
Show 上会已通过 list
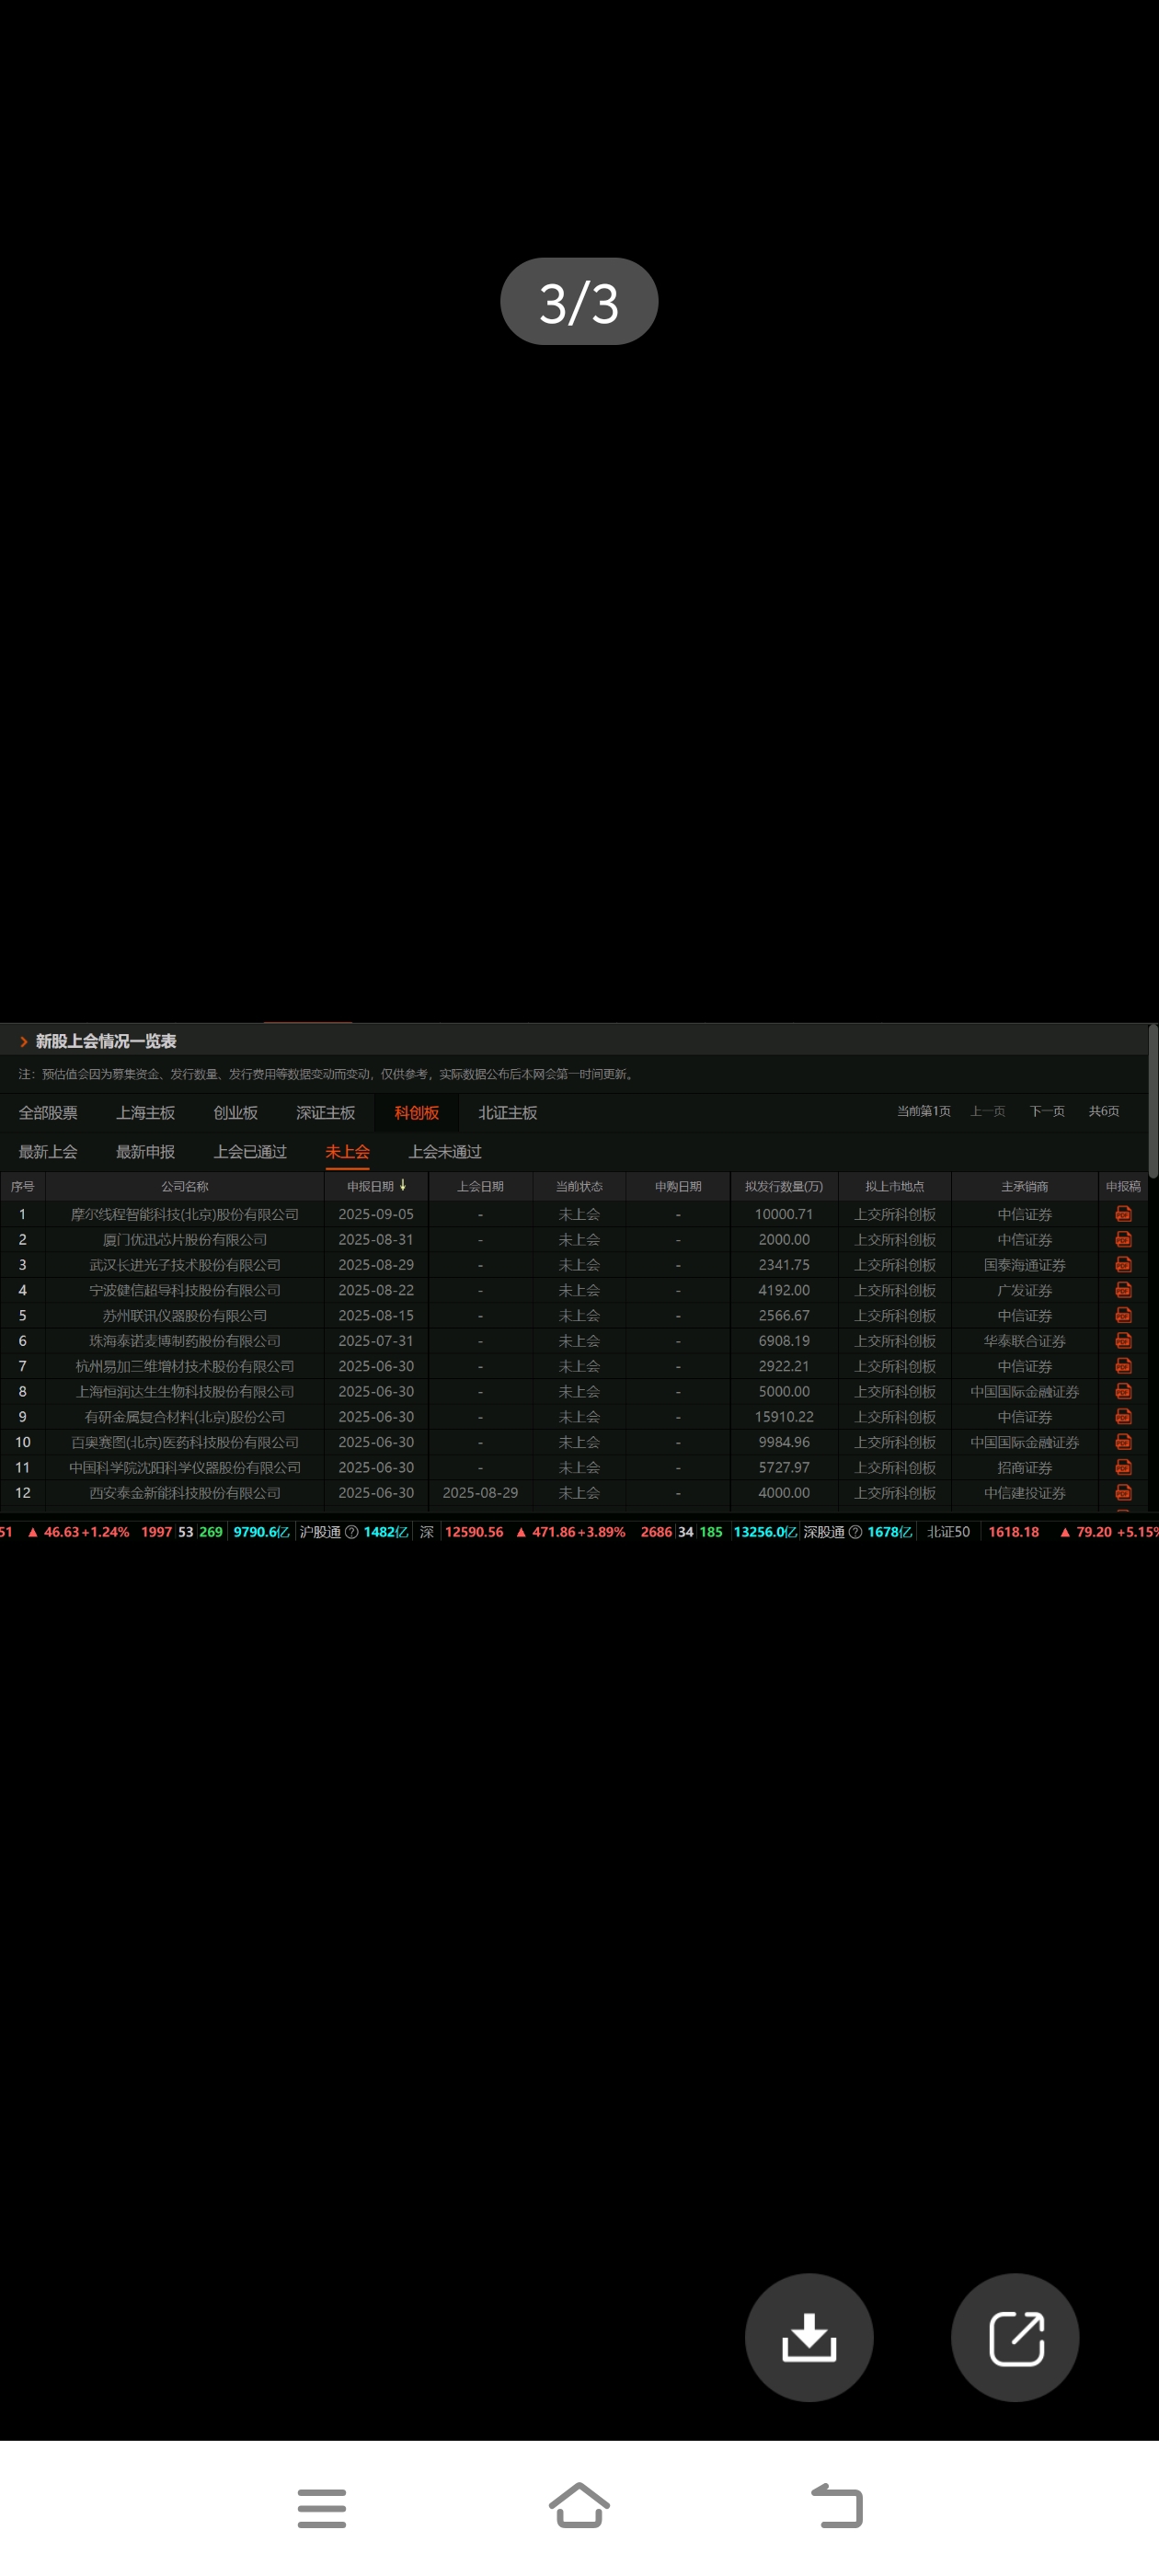click(x=250, y=1152)
